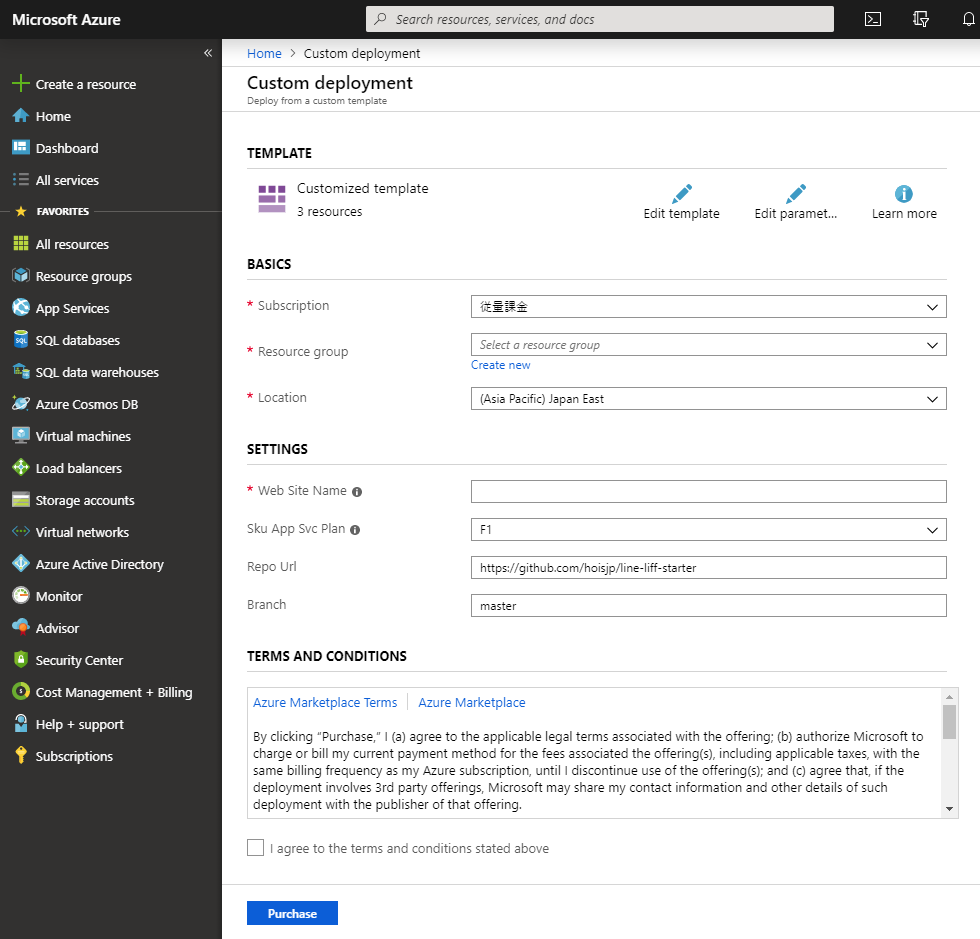
Task: Open the Dashboard icon in sidebar
Action: [x=21, y=148]
